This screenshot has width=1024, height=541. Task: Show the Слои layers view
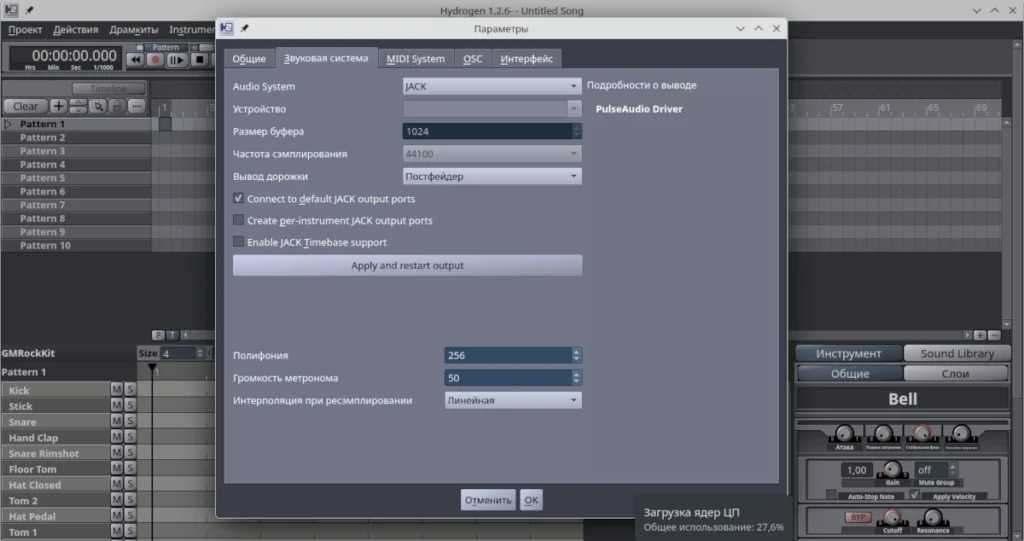coord(955,374)
